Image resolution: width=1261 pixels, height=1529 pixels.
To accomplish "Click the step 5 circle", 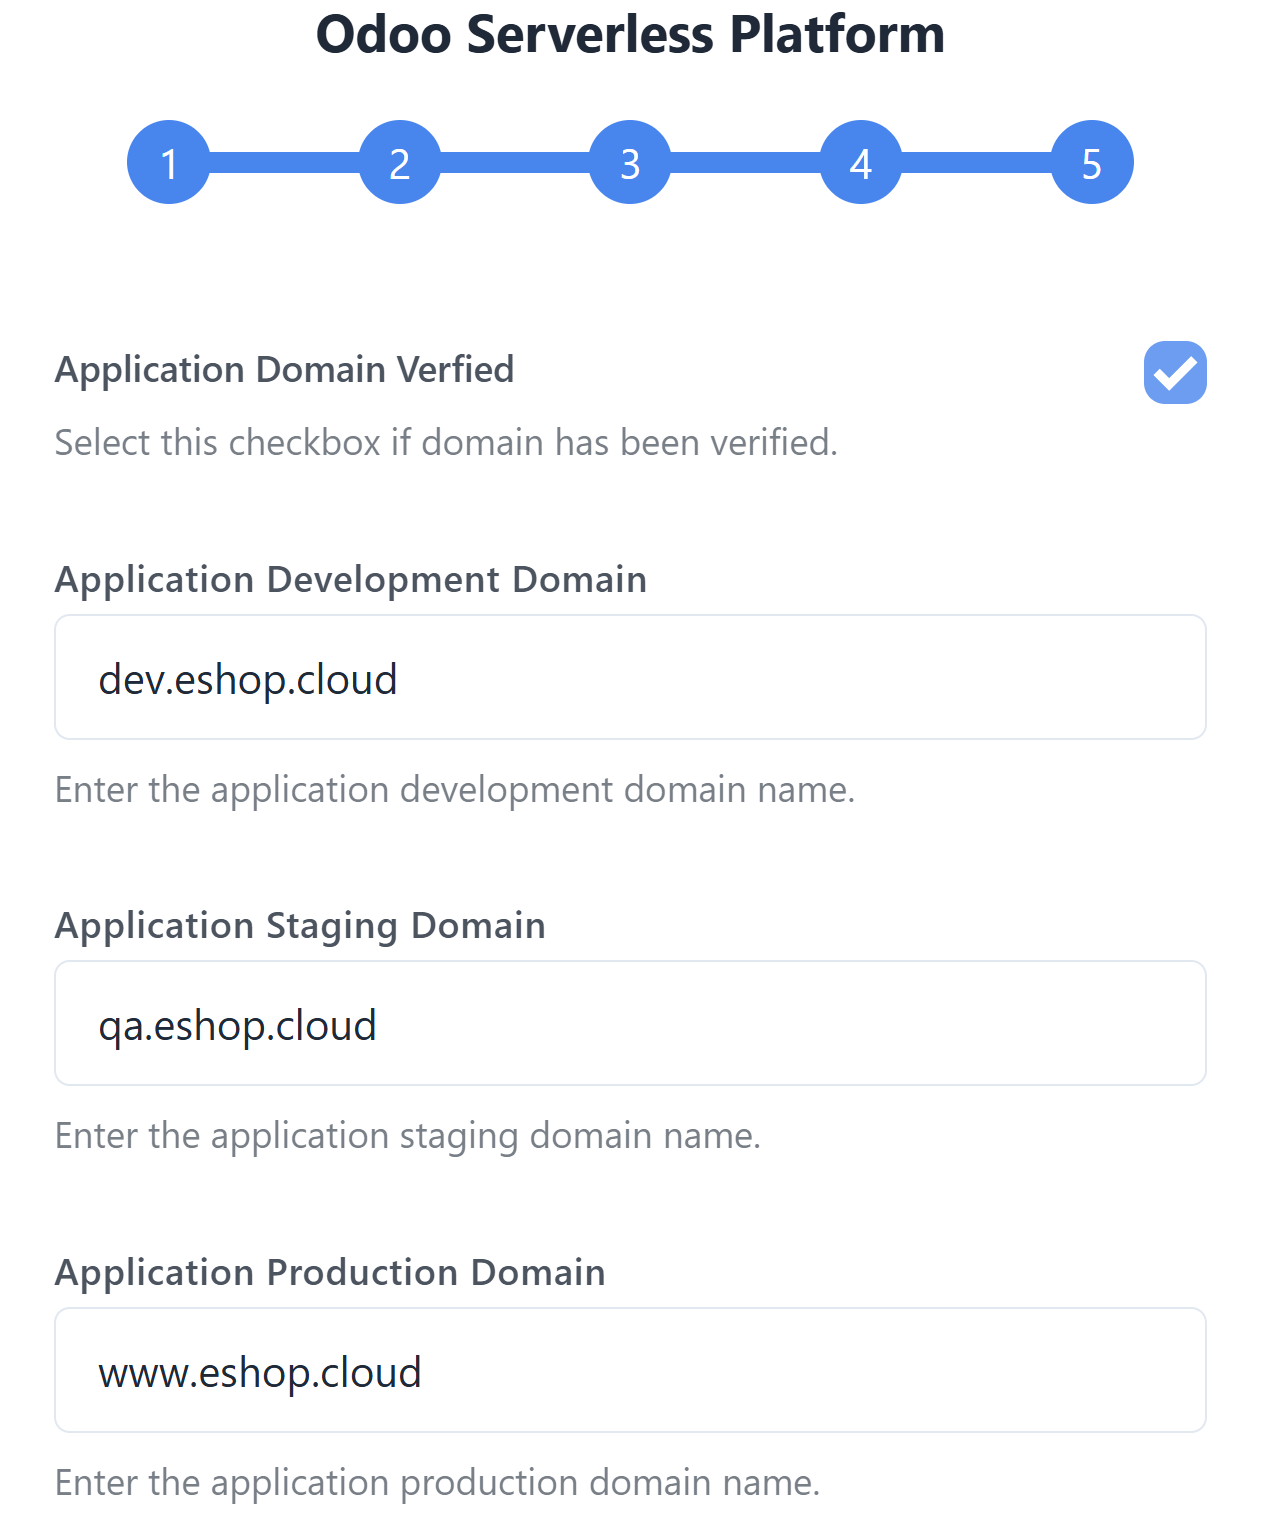I will tap(1092, 162).
